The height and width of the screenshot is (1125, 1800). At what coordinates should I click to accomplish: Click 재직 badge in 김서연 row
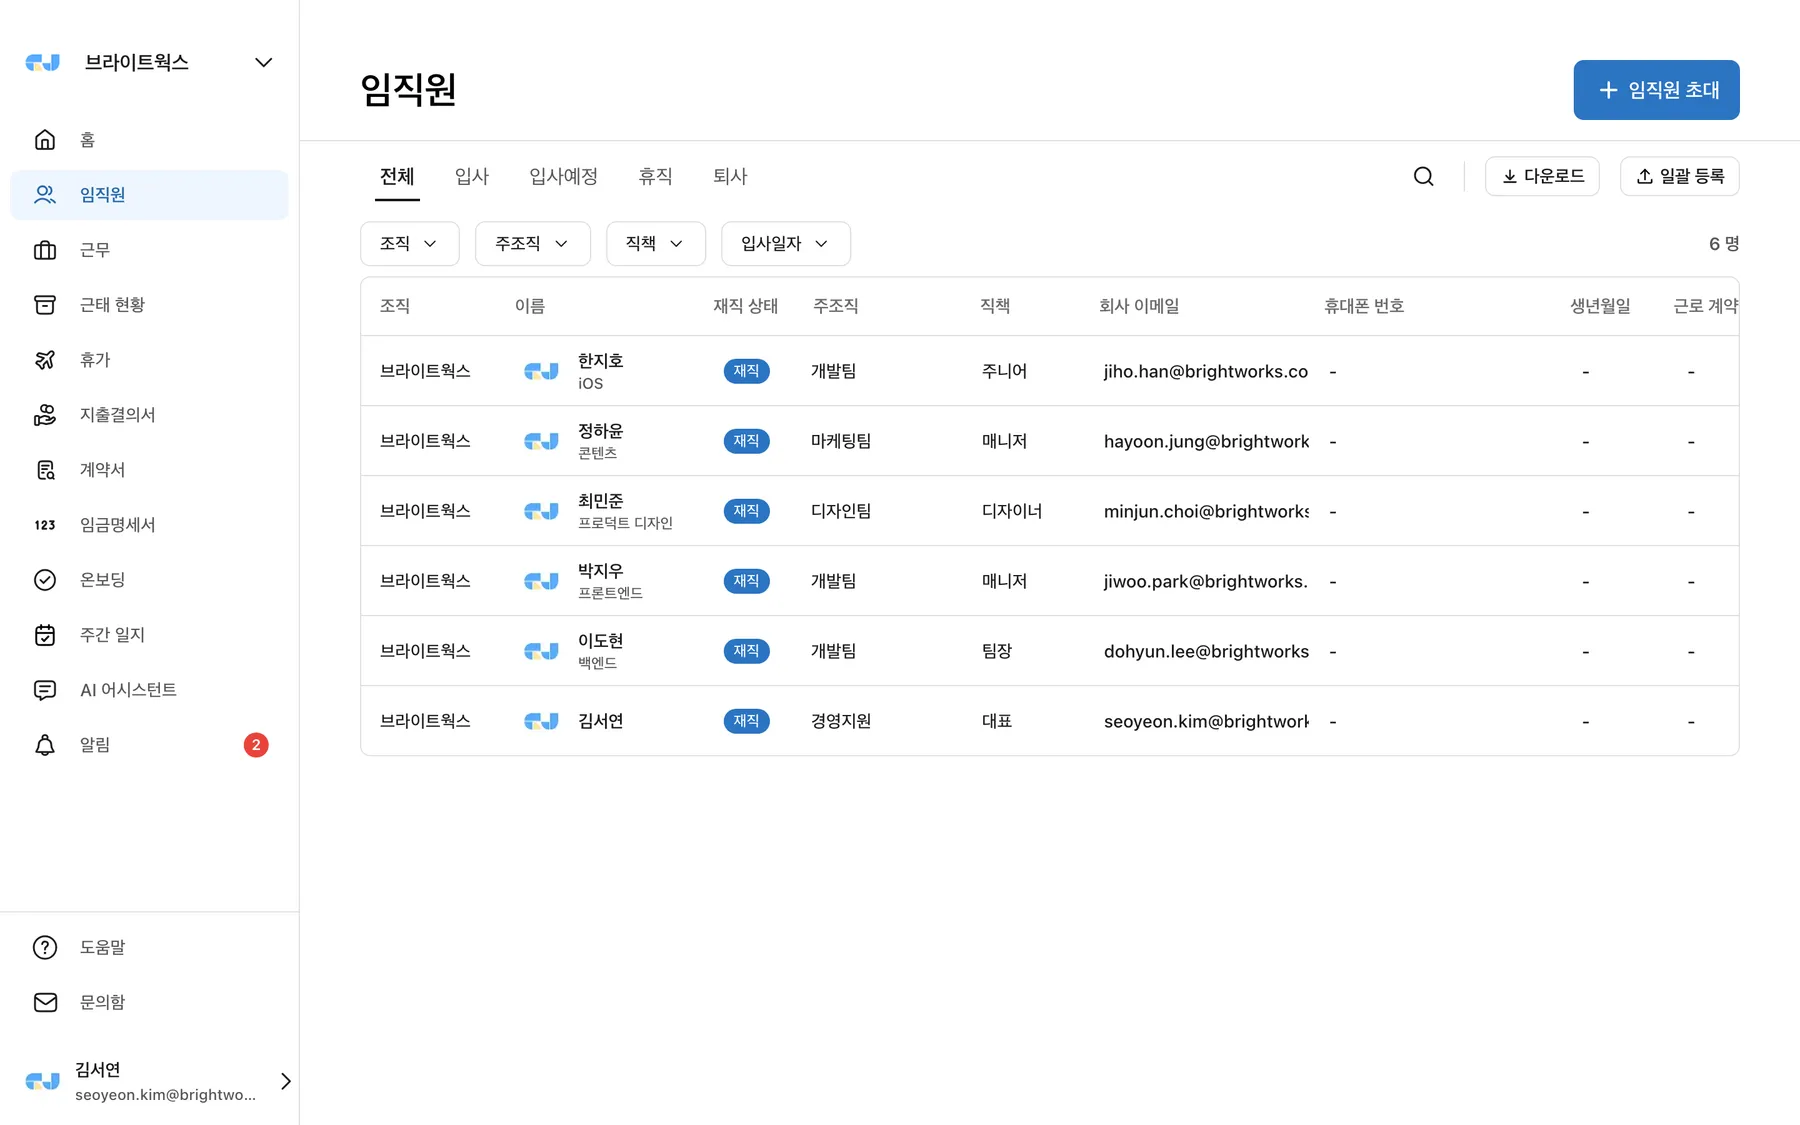[747, 721]
